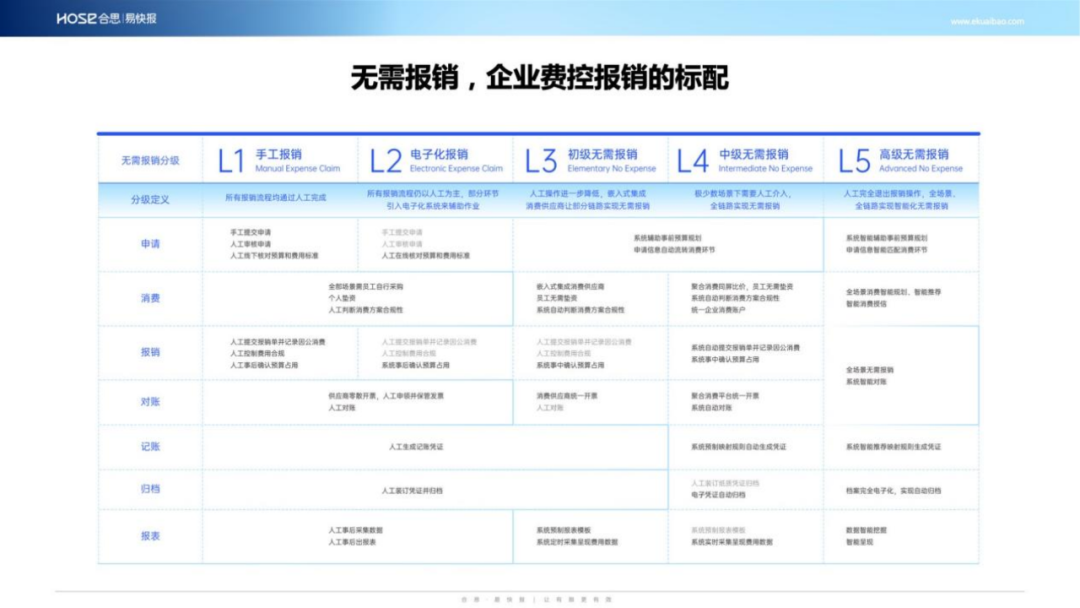
Task: Click 供应商零散开票，人工申领并保管发票 text
Action: tap(386, 396)
